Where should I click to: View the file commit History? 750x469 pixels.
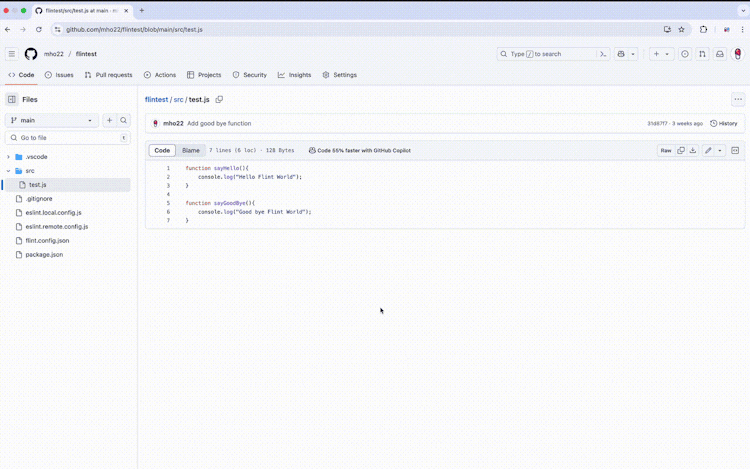pos(724,124)
